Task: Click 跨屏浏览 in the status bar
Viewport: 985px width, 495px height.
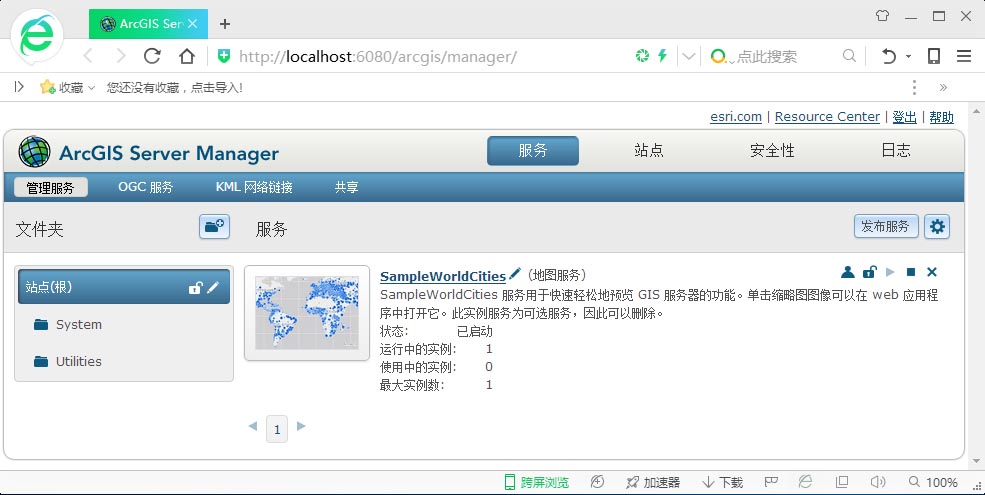Action: (x=537, y=482)
